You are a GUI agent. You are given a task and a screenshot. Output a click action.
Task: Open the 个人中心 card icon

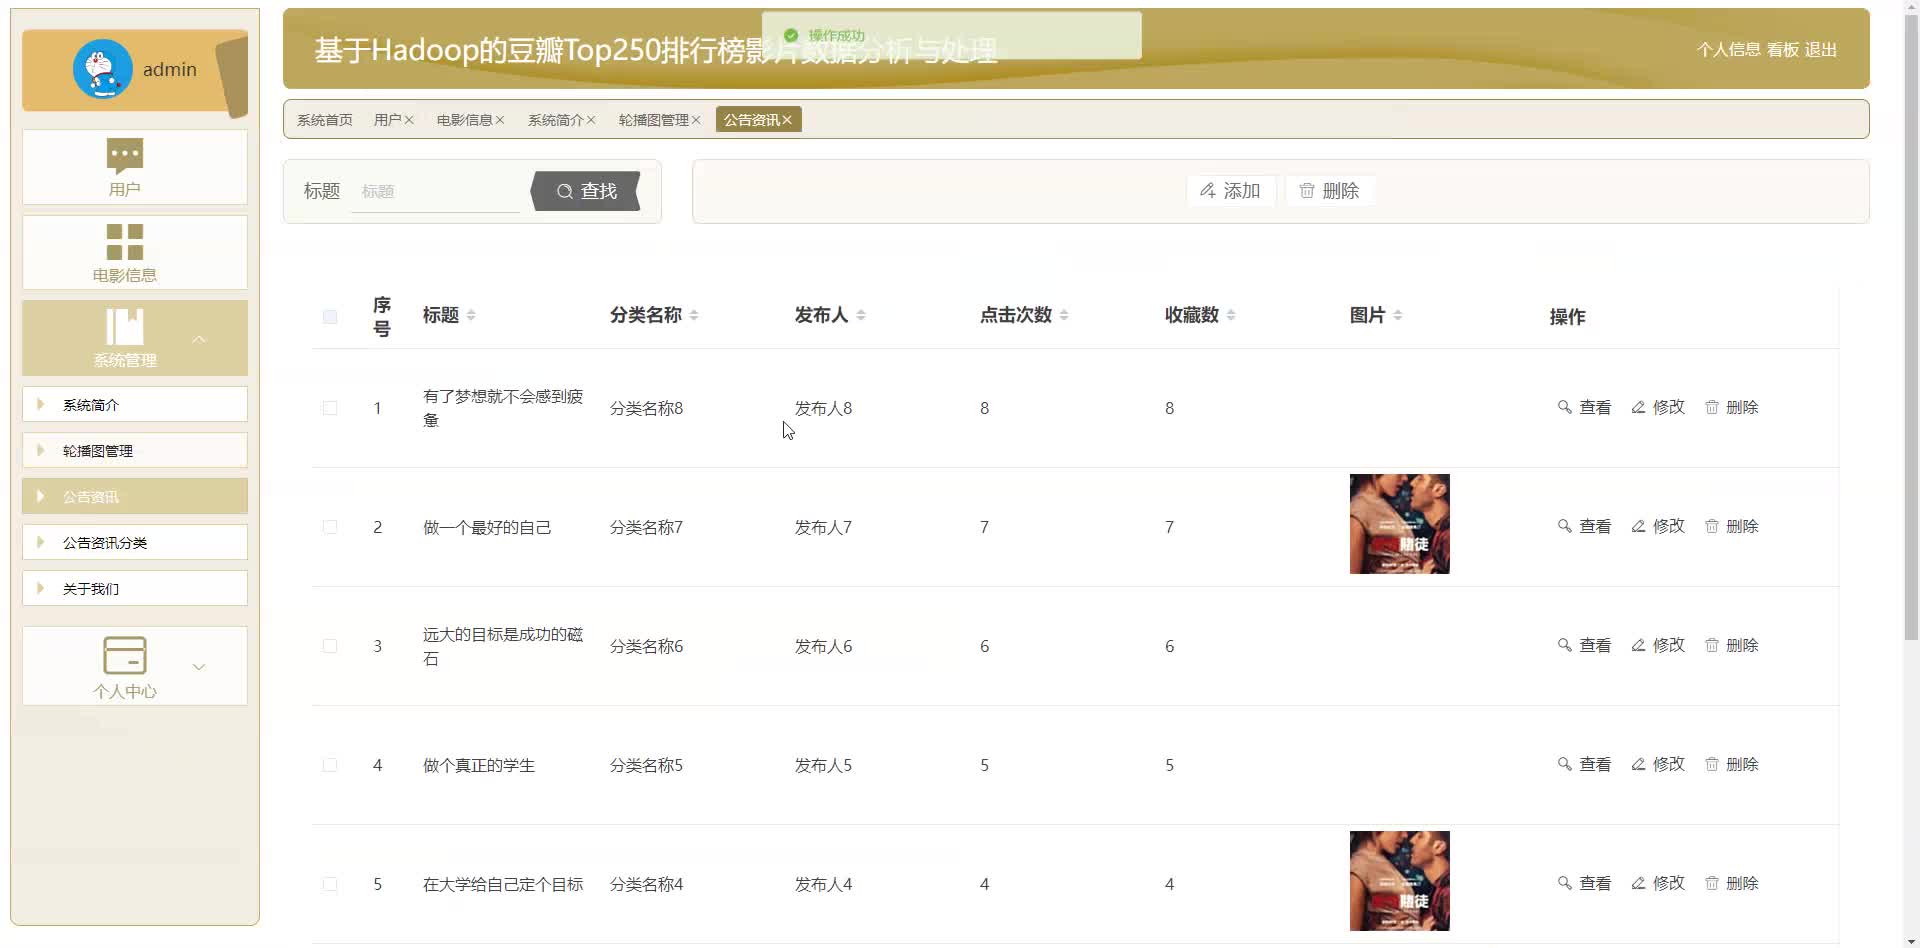tap(125, 655)
